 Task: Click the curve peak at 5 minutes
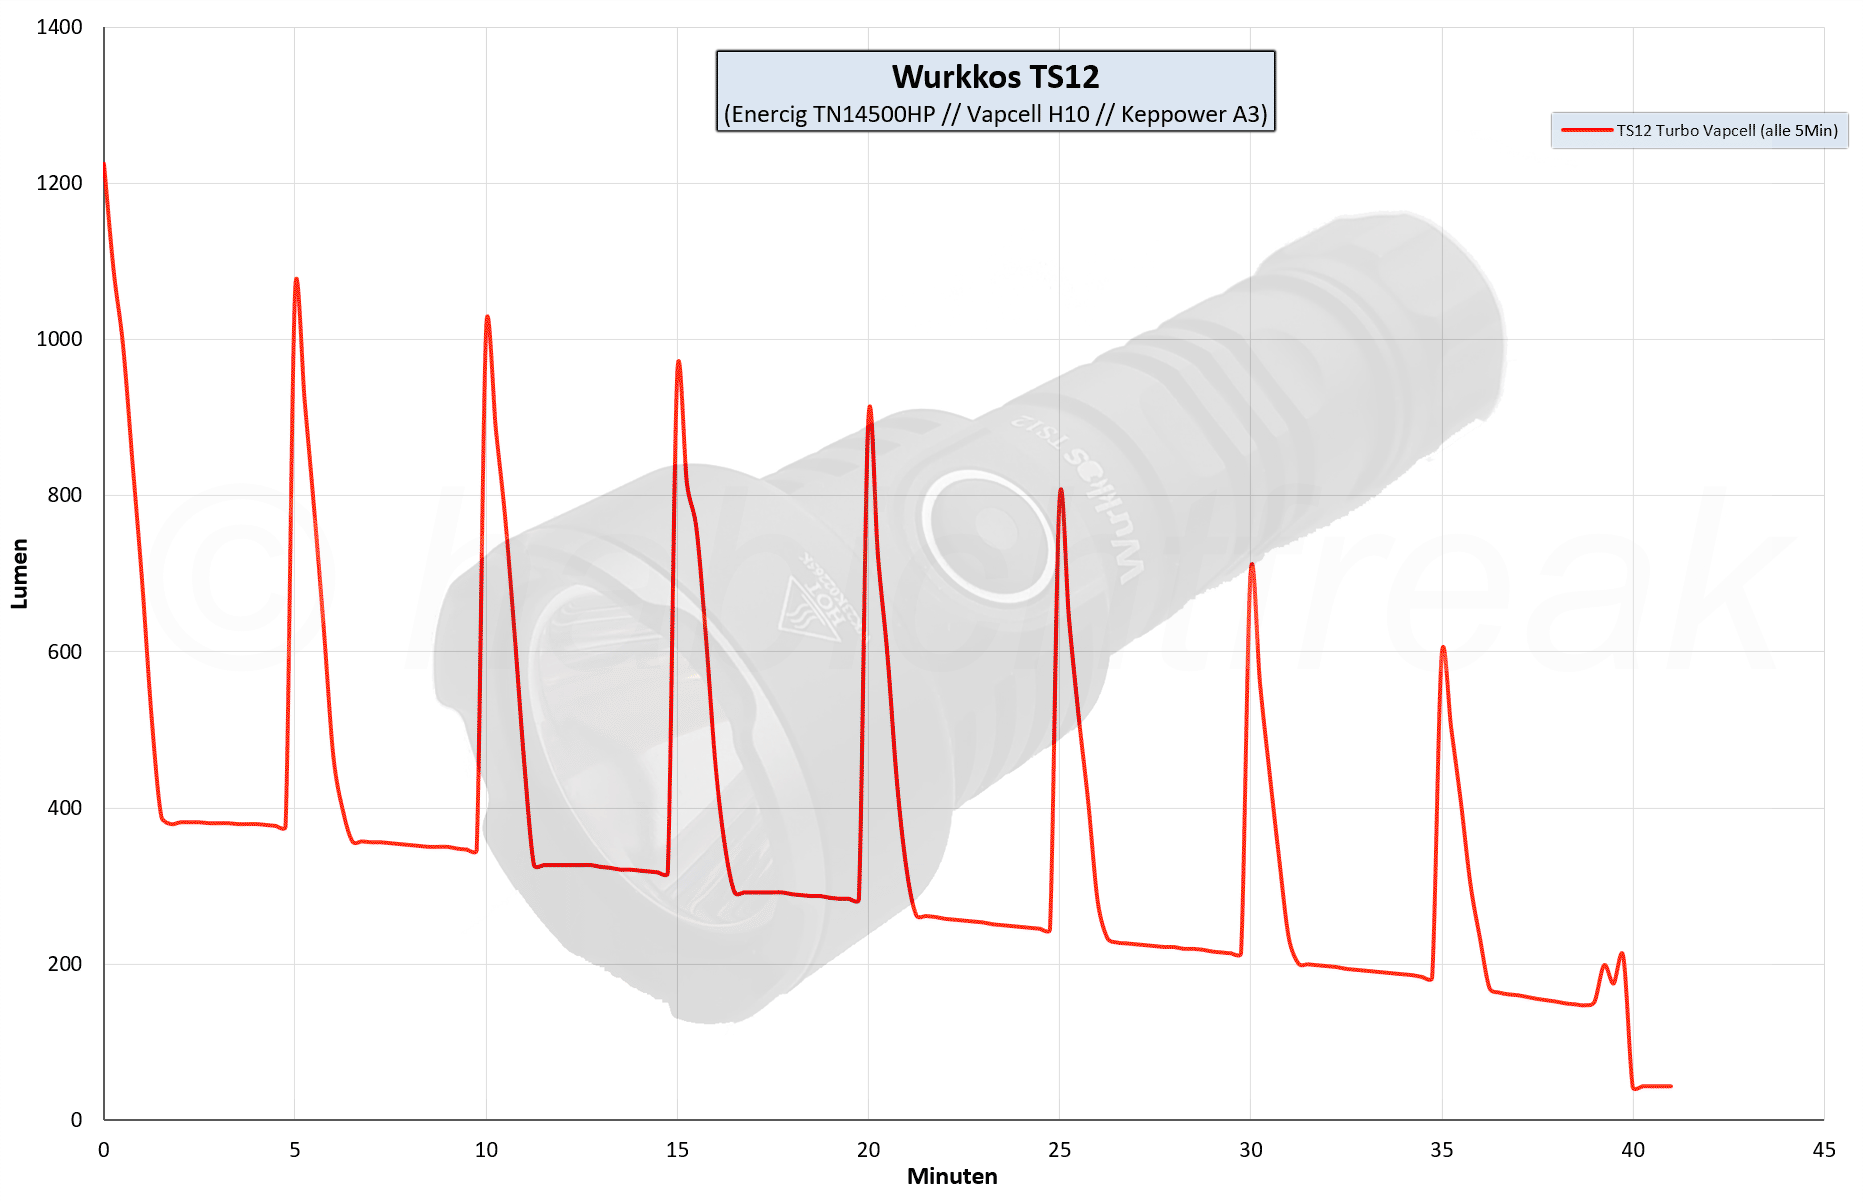click(x=296, y=280)
